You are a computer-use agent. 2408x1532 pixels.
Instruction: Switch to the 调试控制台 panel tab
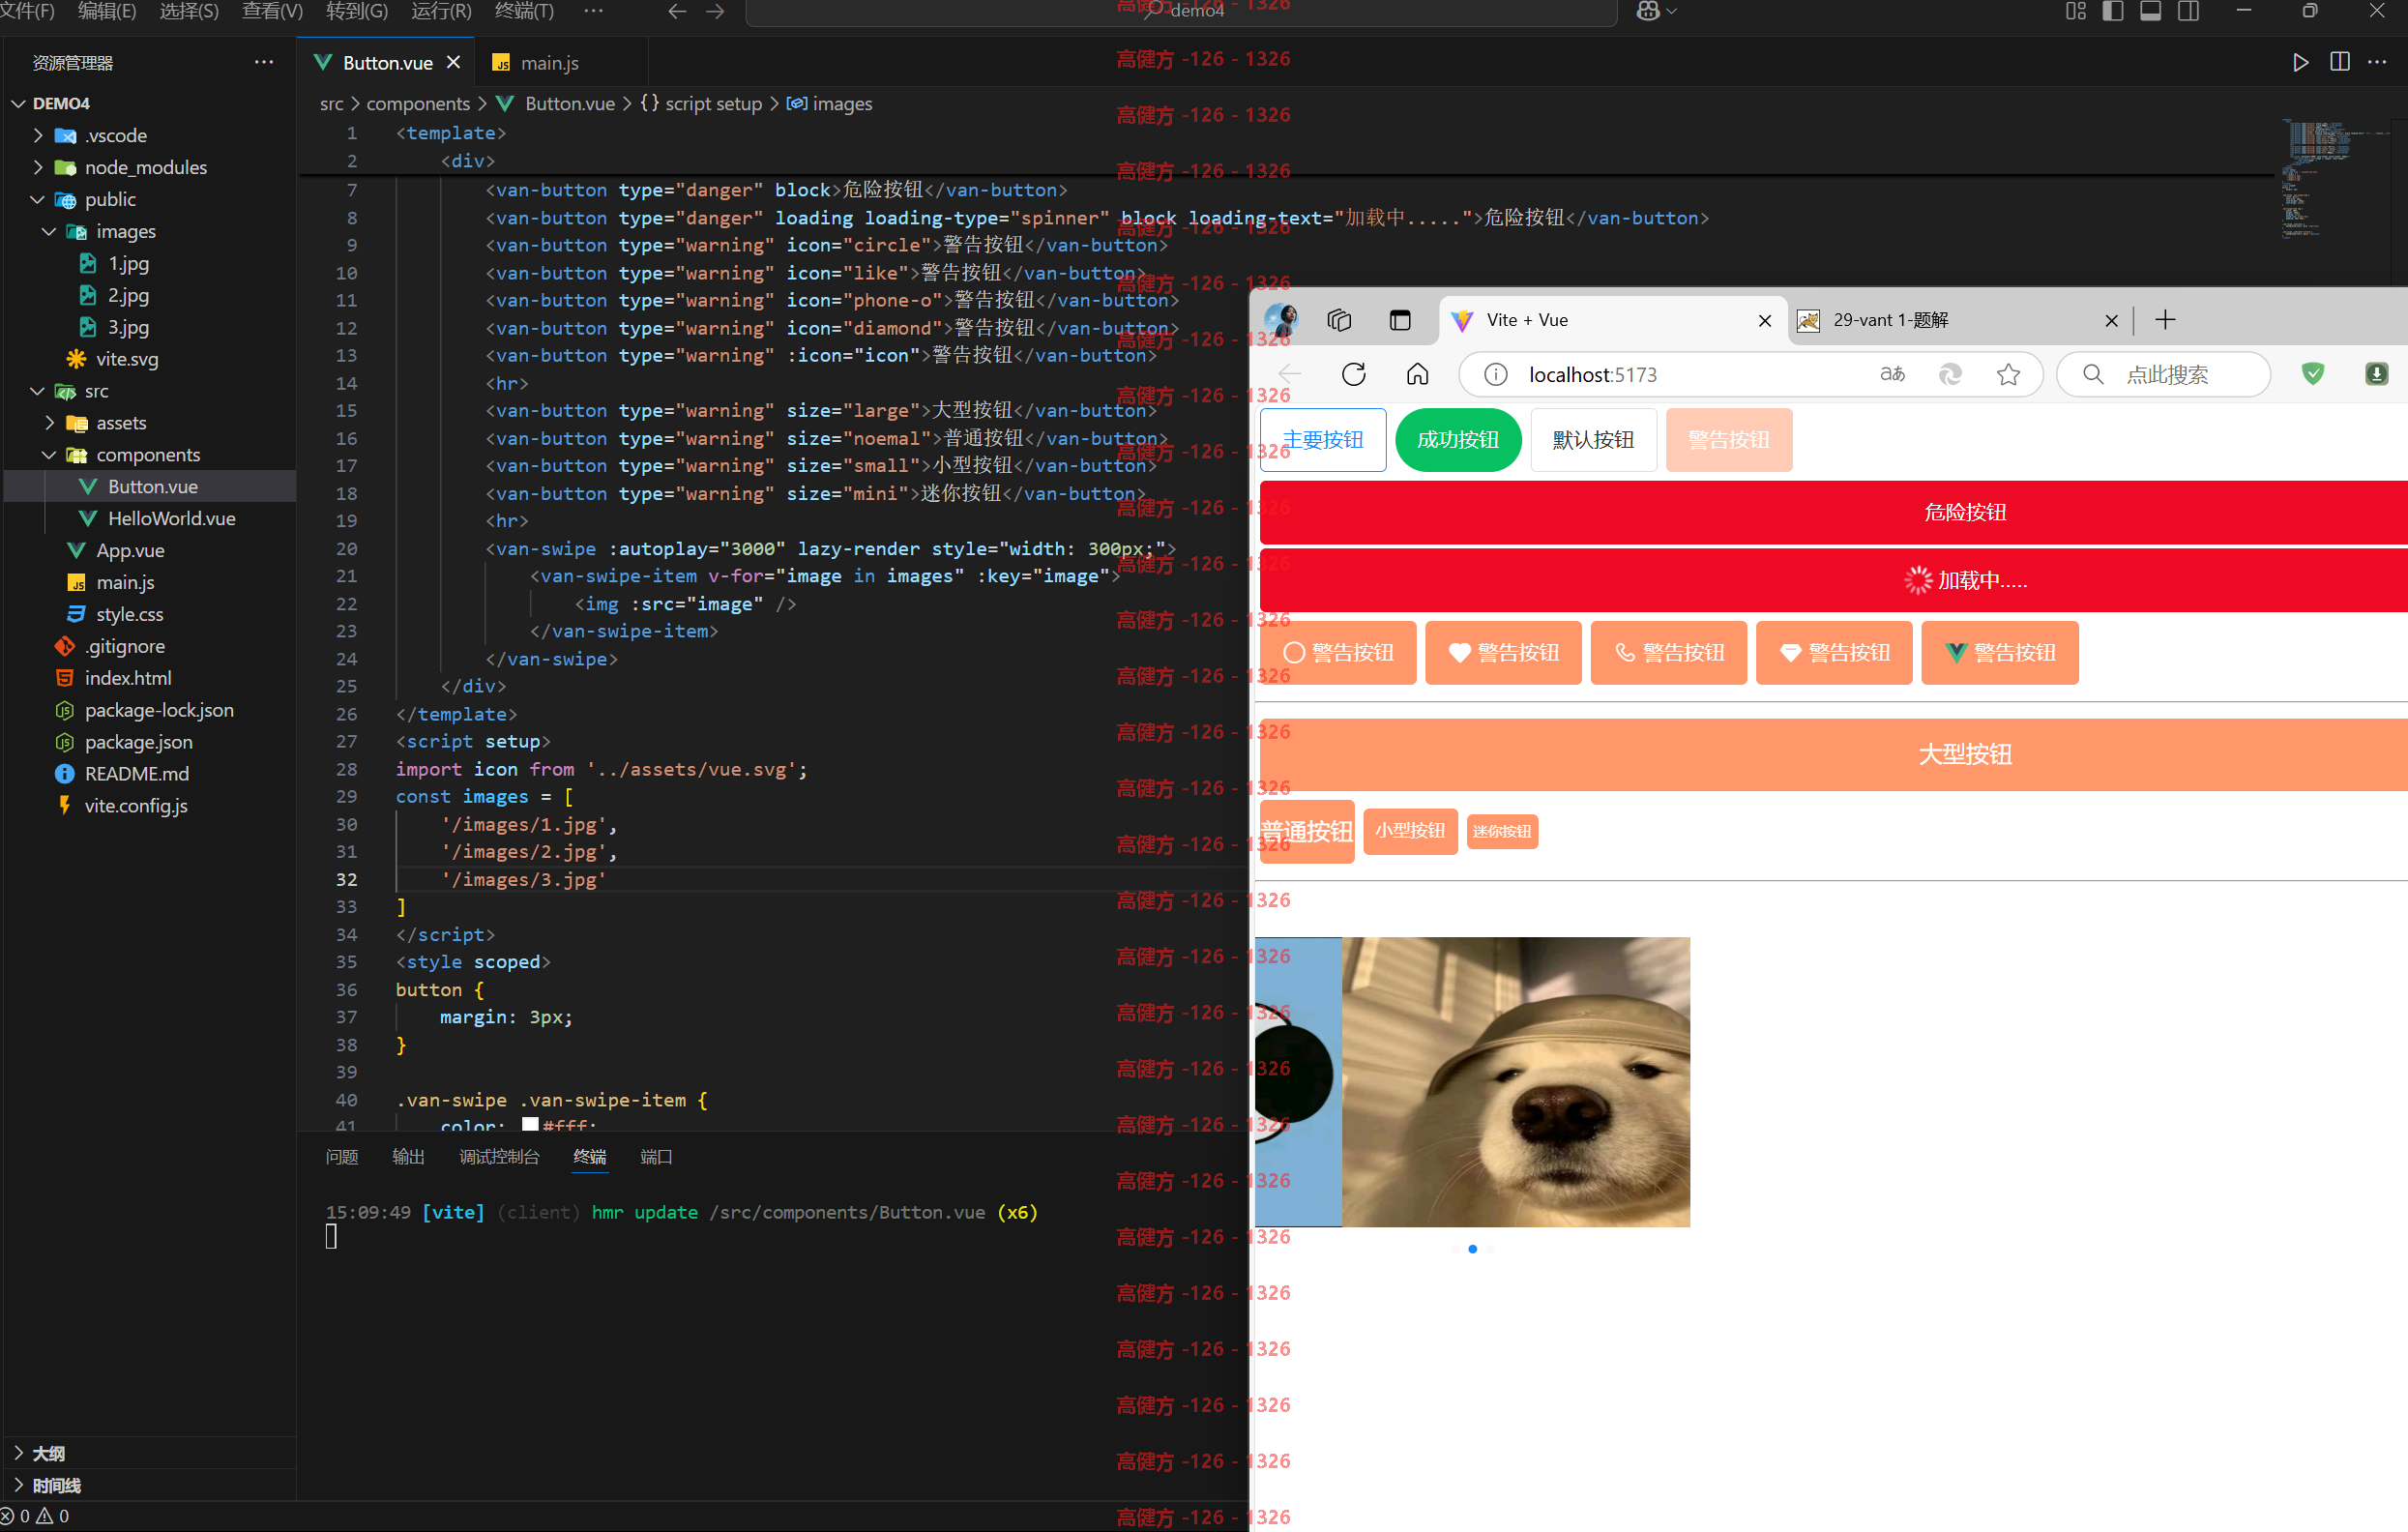499,1157
